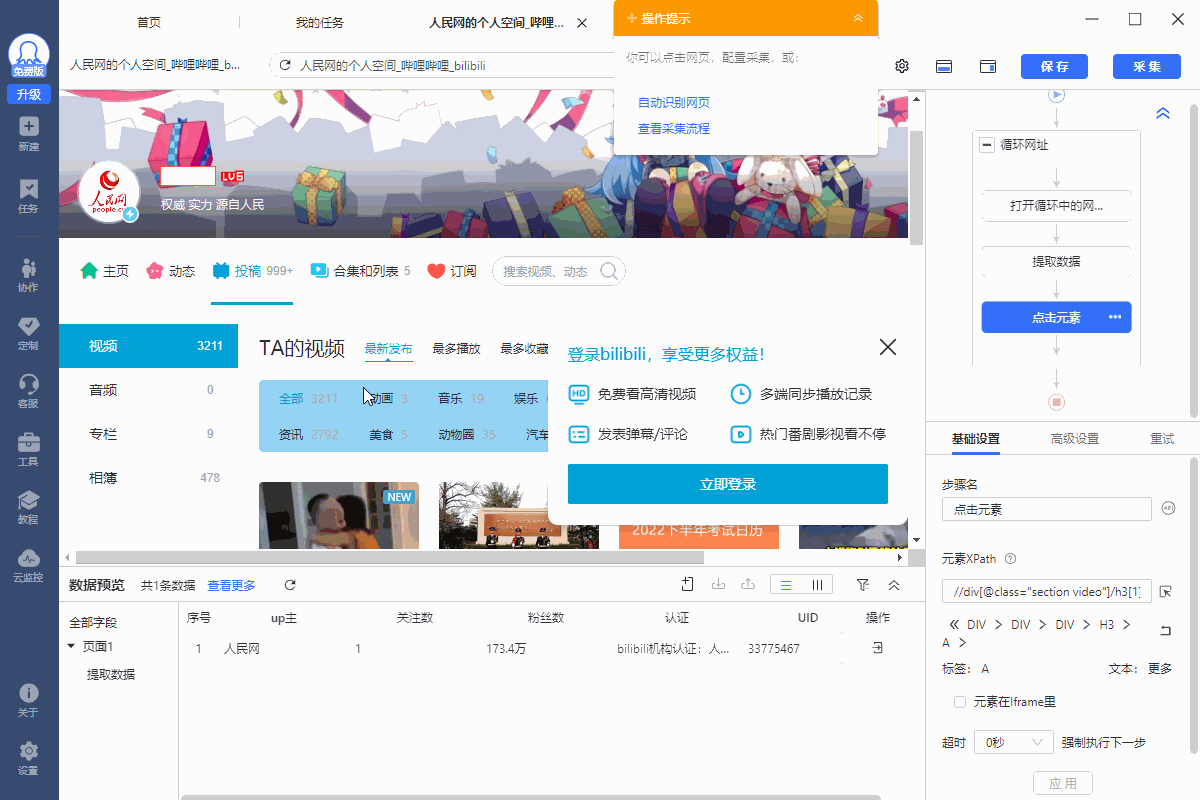This screenshot has width=1200, height=800.
Task: Open the 重试 tab
Action: (1162, 439)
